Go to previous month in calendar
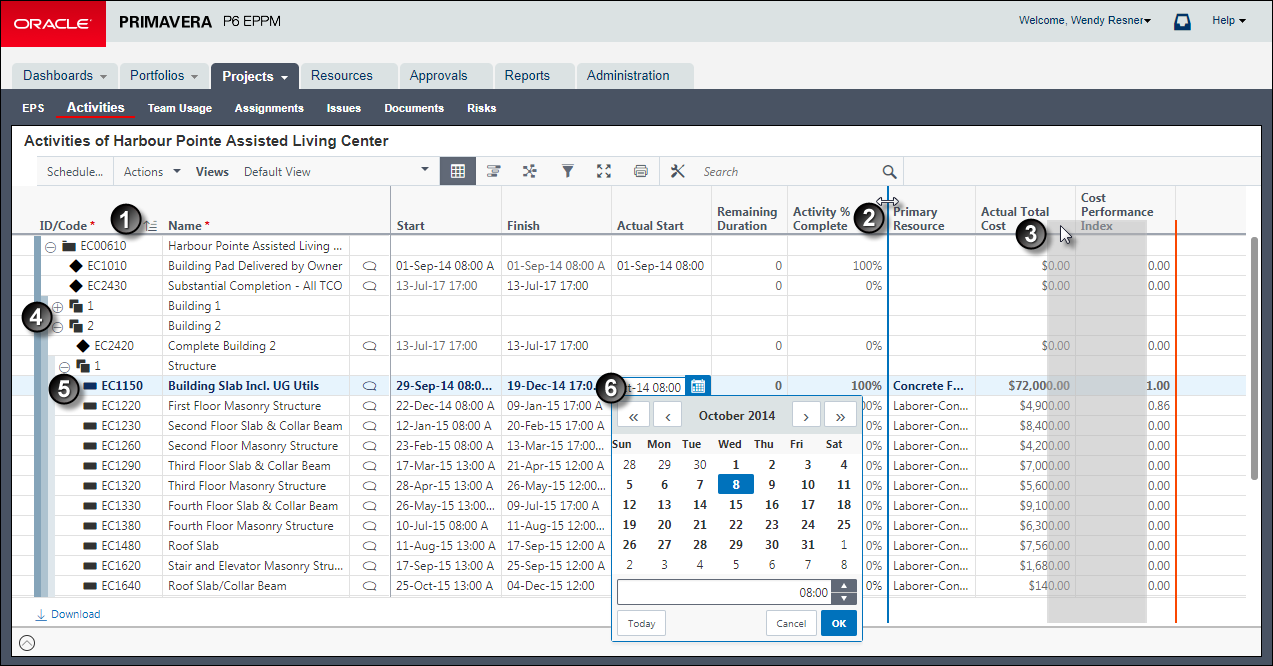Image resolution: width=1273 pixels, height=666 pixels. pyautogui.click(x=667, y=415)
